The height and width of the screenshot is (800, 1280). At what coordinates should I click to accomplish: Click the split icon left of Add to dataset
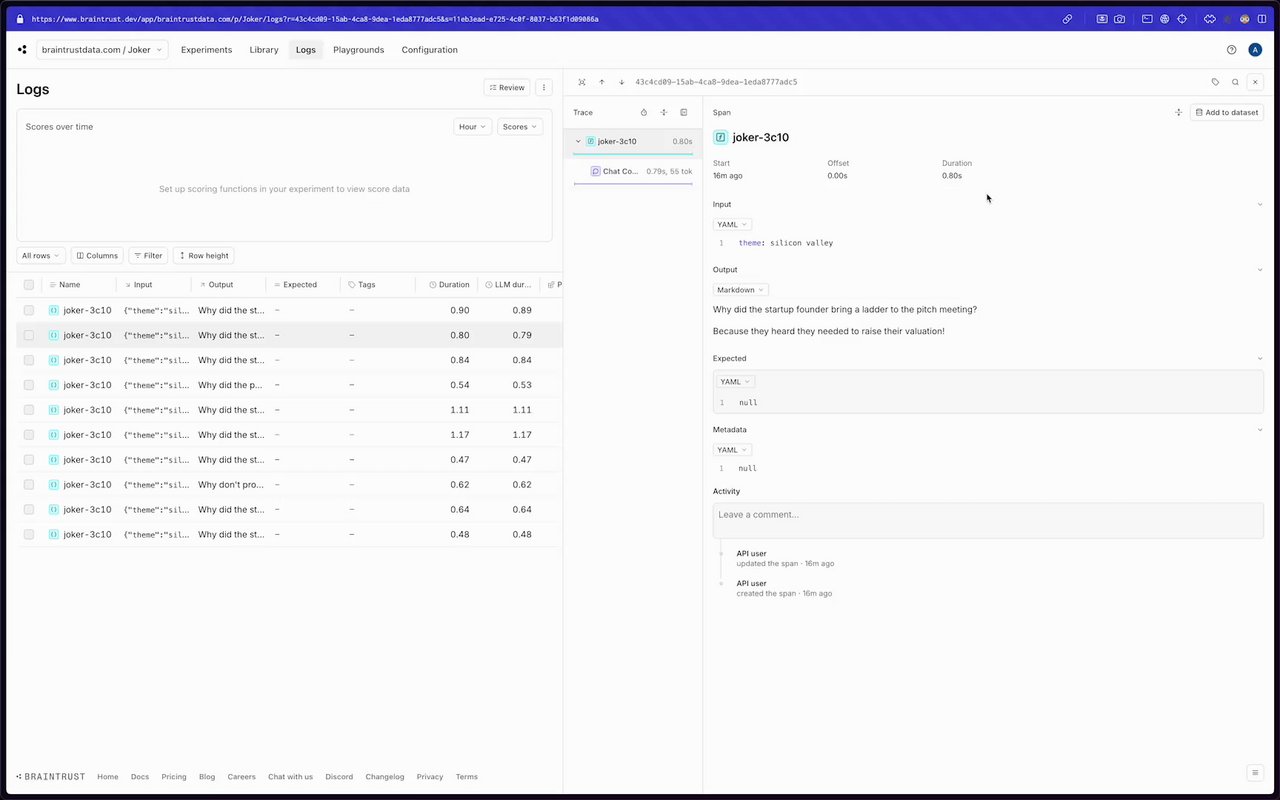pos(1178,113)
